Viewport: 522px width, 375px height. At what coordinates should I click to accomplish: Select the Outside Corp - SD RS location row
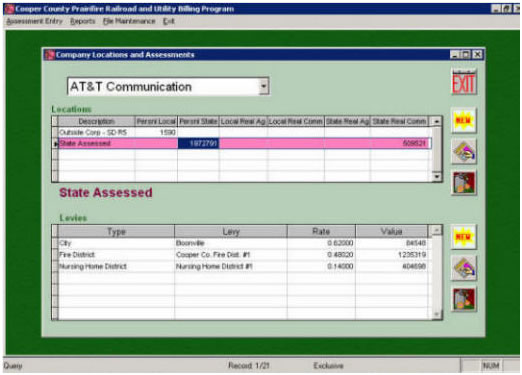click(244, 132)
